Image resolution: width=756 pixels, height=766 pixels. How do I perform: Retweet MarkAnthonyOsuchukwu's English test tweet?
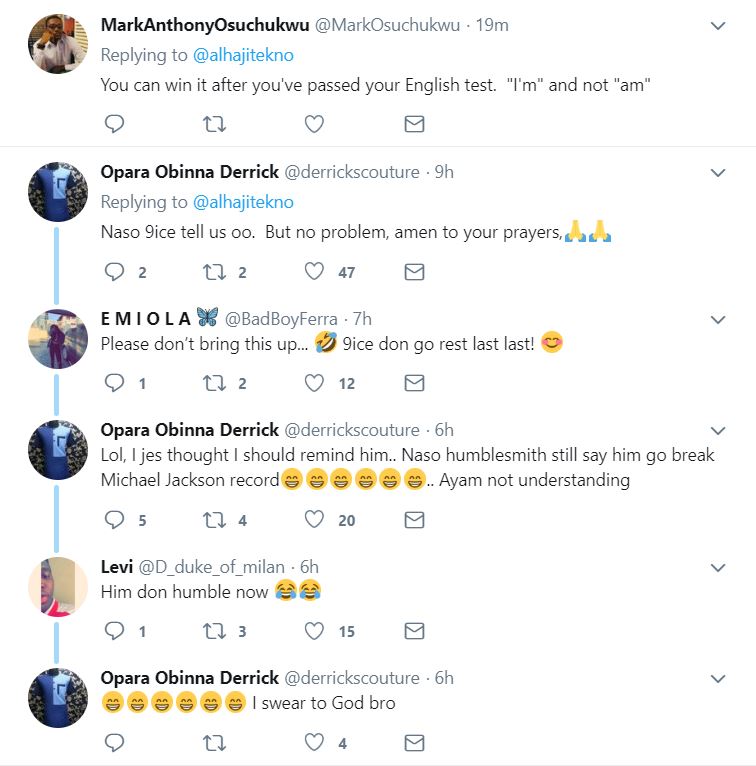[x=215, y=124]
